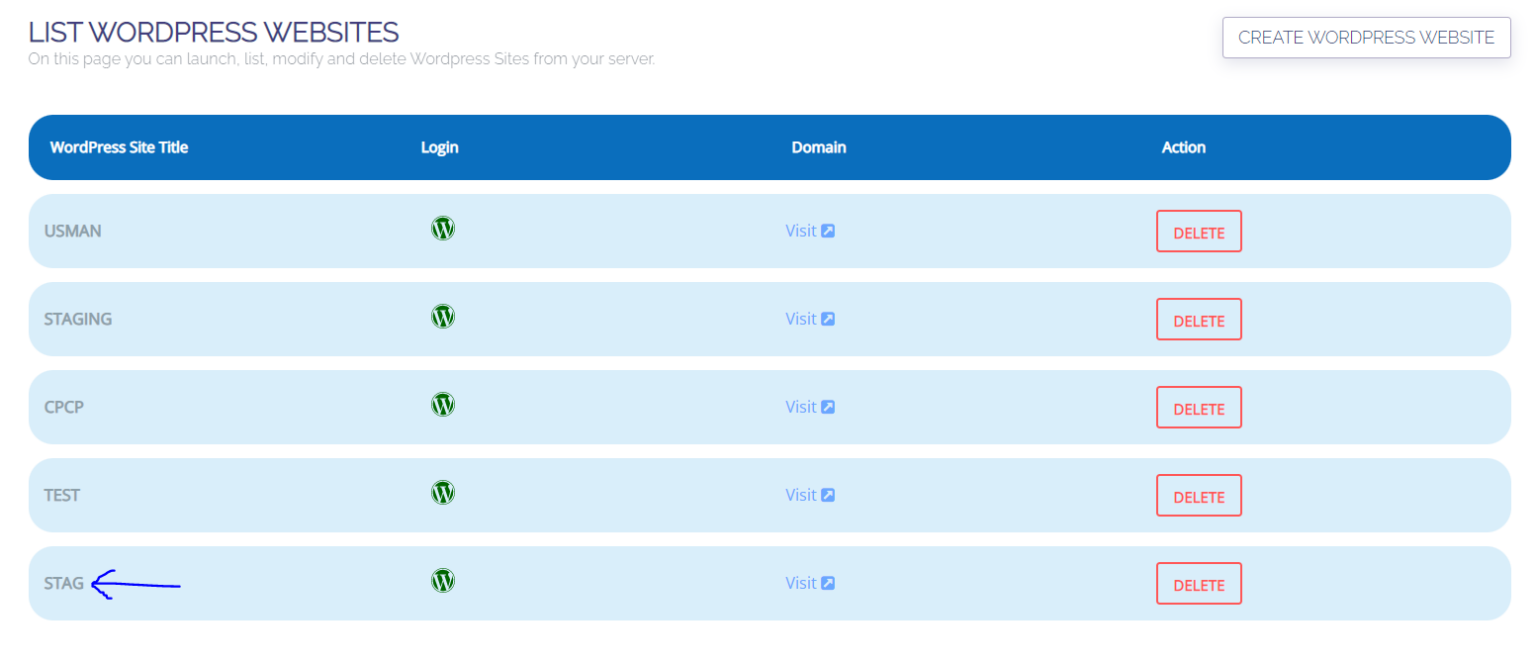Screen dimensions: 1536x663
Task: Delete the STAGING WordPress site
Action: [1198, 320]
